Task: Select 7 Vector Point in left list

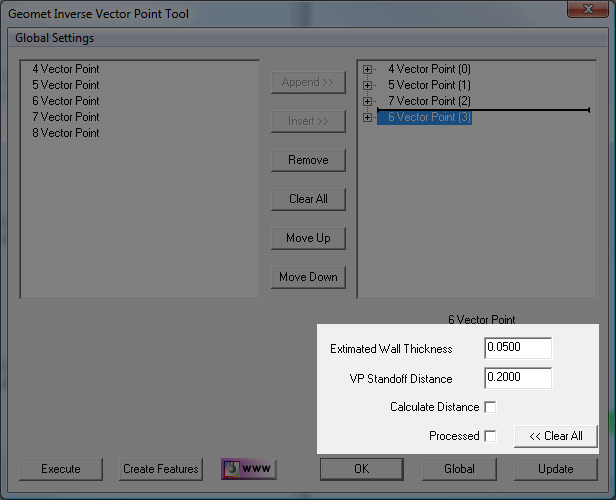Action: (x=66, y=117)
